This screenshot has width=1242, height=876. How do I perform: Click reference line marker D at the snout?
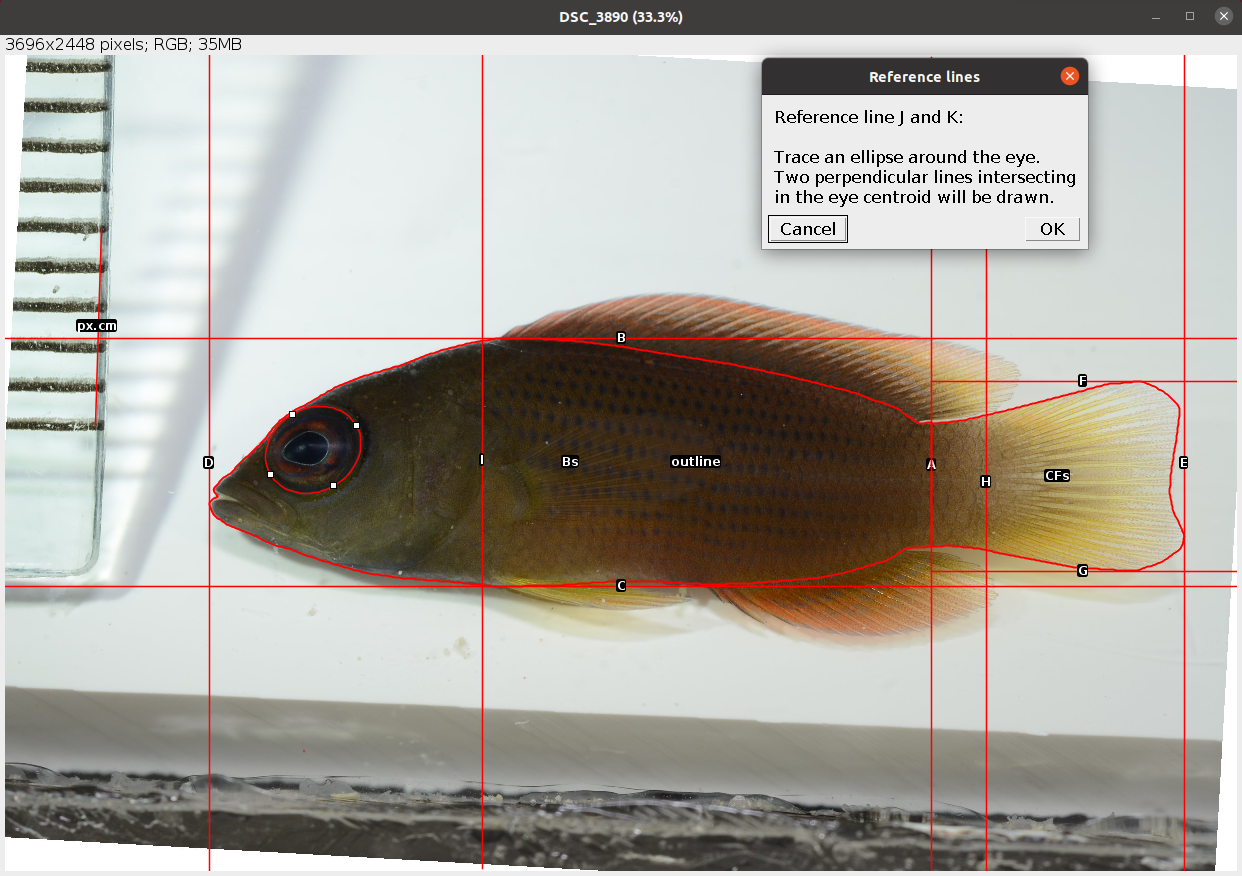[x=208, y=463]
